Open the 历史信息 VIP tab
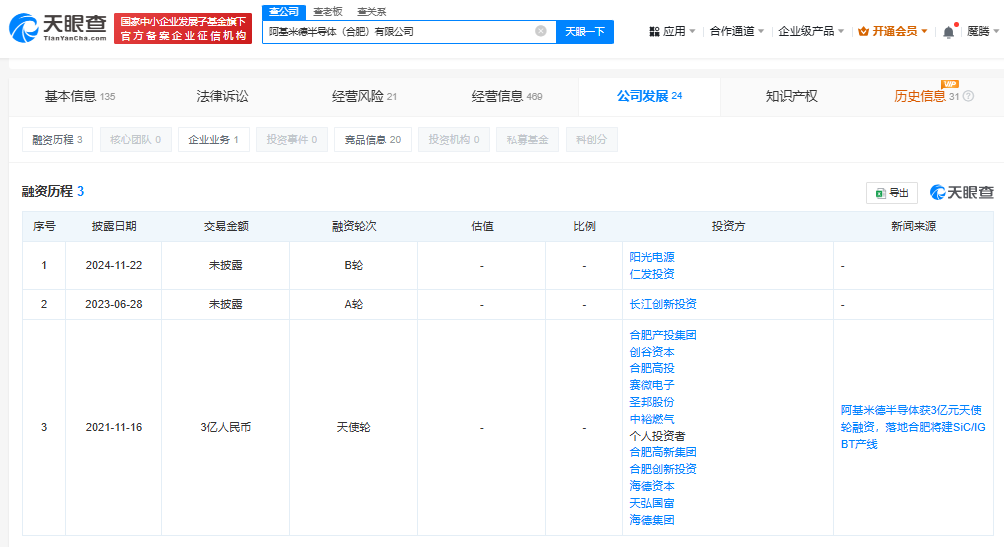Image resolution: width=1004 pixels, height=547 pixels. [927, 97]
